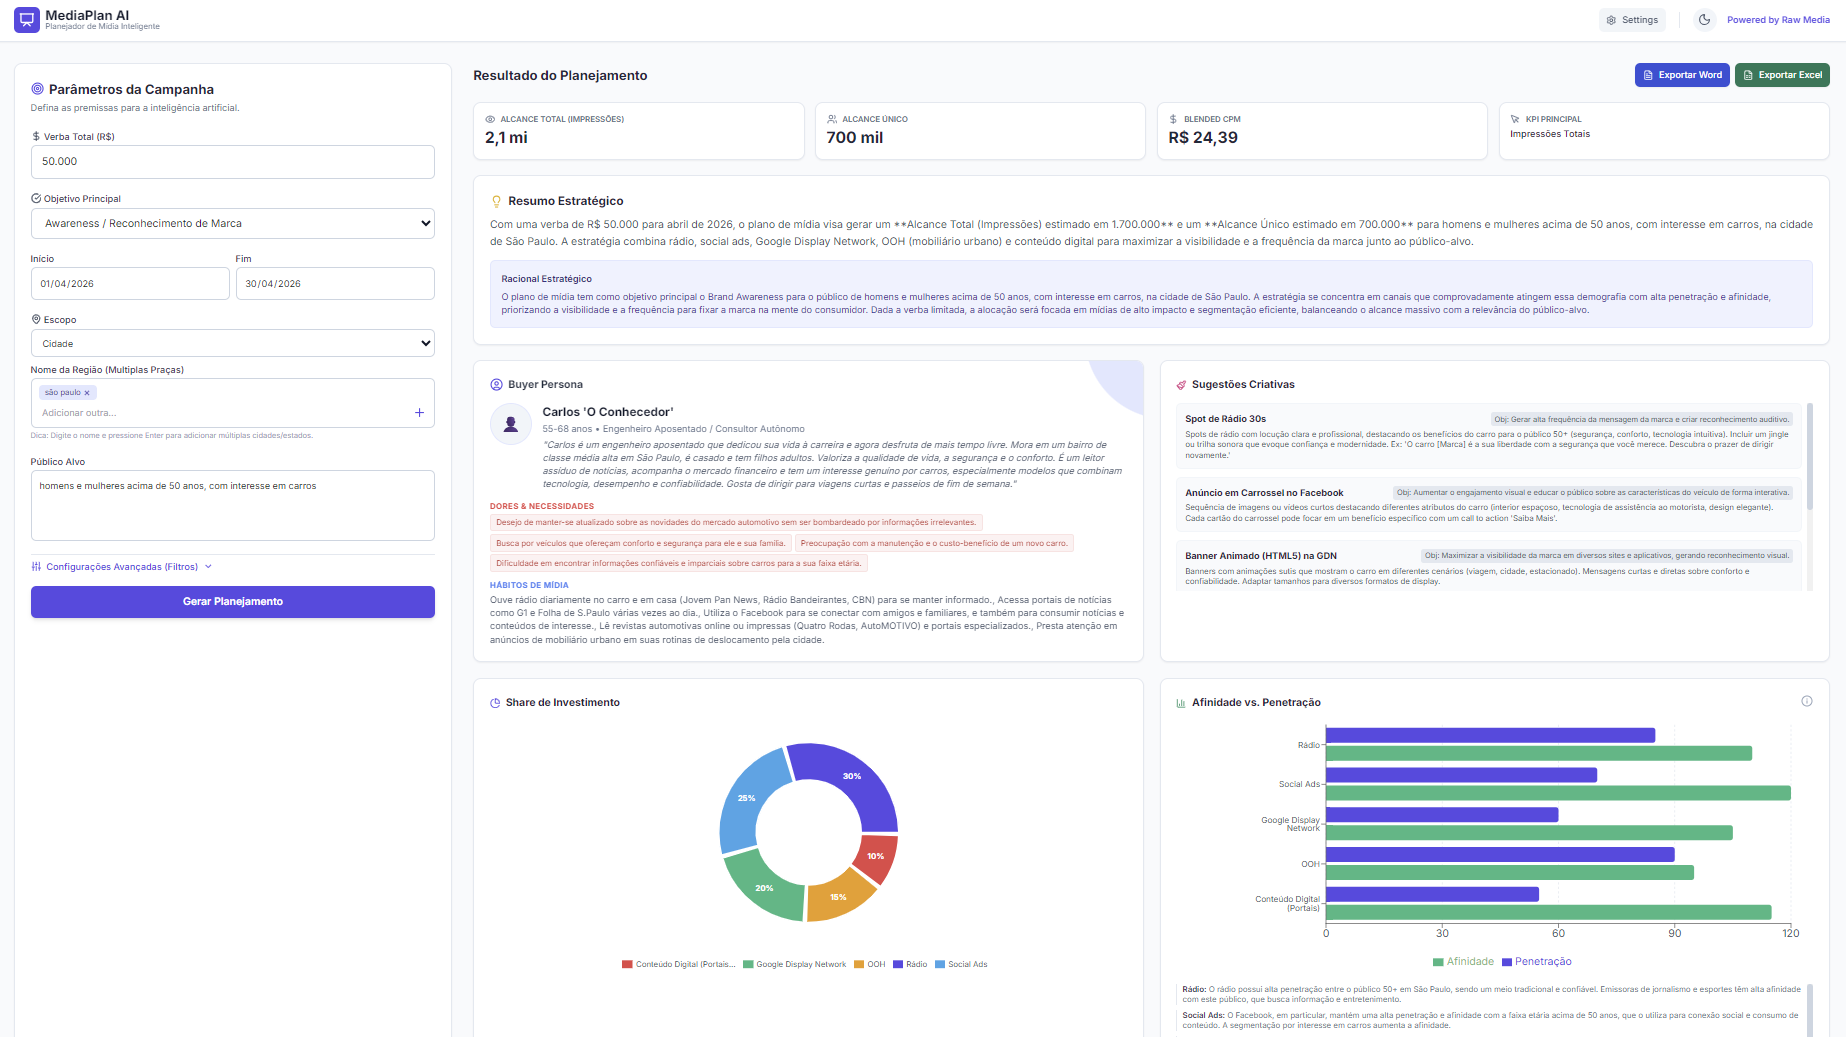Export the plan to Excel
This screenshot has width=1846, height=1037.
[x=1782, y=75]
